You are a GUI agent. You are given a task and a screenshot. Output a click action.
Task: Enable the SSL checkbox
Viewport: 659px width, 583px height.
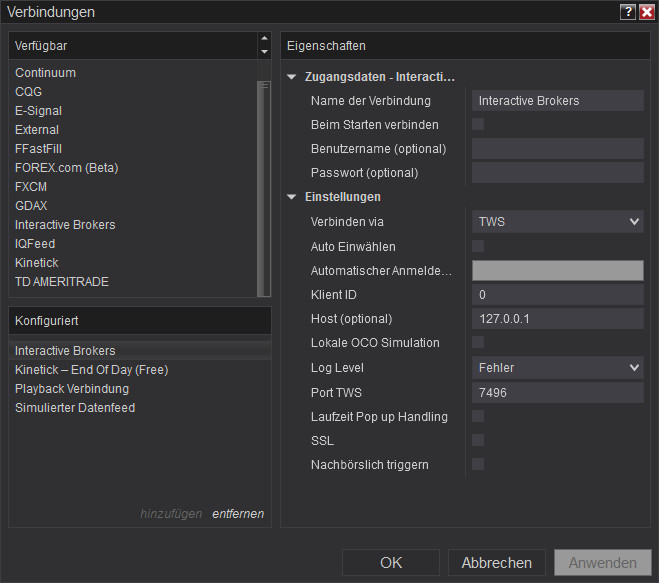478,440
